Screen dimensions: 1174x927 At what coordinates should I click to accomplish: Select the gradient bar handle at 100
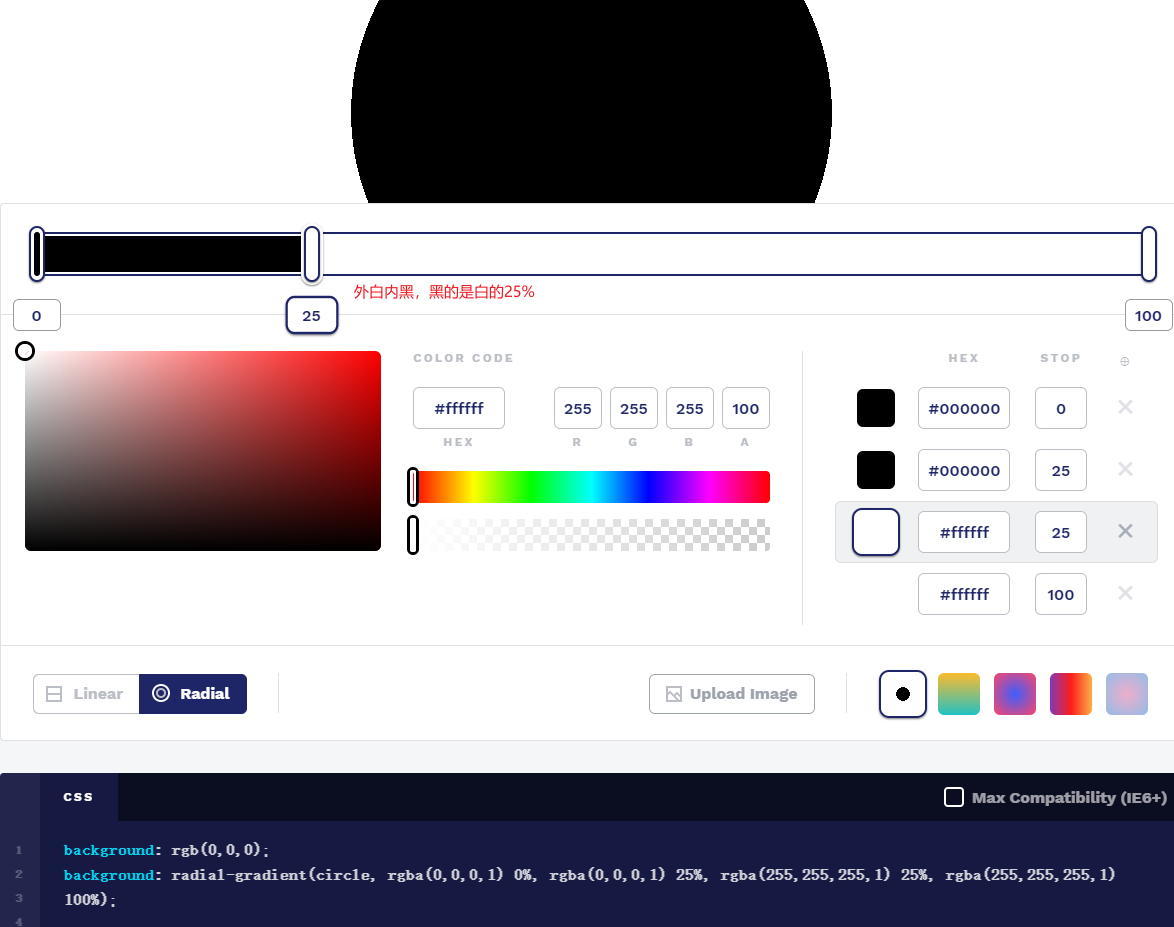tap(1149, 255)
